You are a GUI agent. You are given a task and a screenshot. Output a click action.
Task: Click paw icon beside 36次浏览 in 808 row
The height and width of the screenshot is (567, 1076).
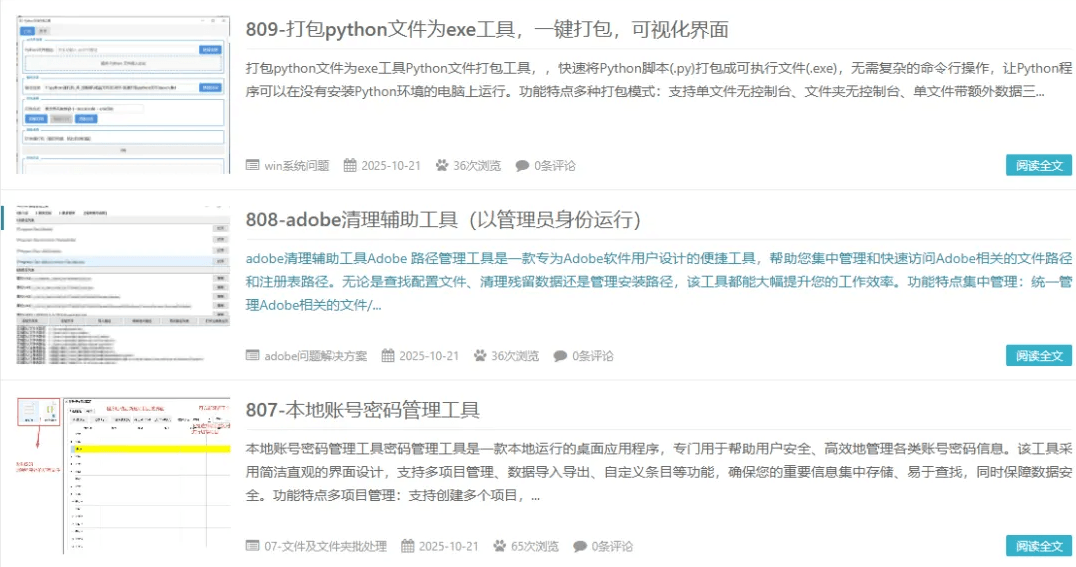[480, 355]
